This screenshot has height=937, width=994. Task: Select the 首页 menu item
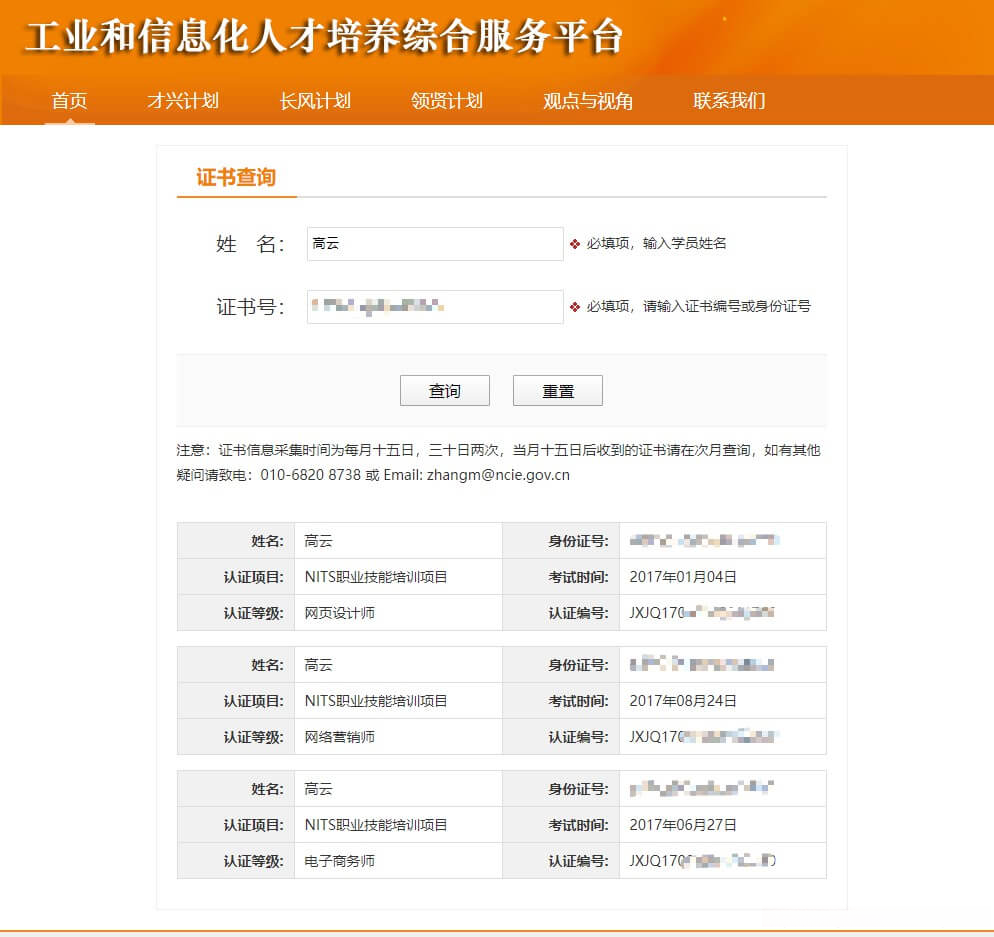67,101
